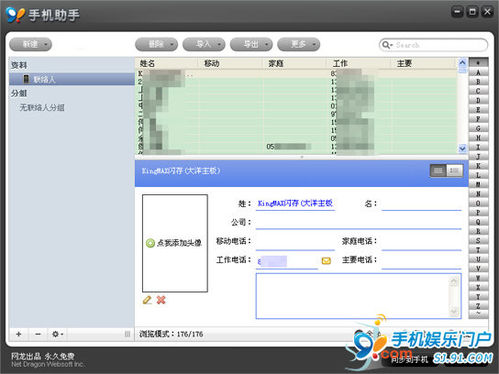499x374 pixels.
Task: Jump to contacts under letter K
Action: tap(478, 166)
